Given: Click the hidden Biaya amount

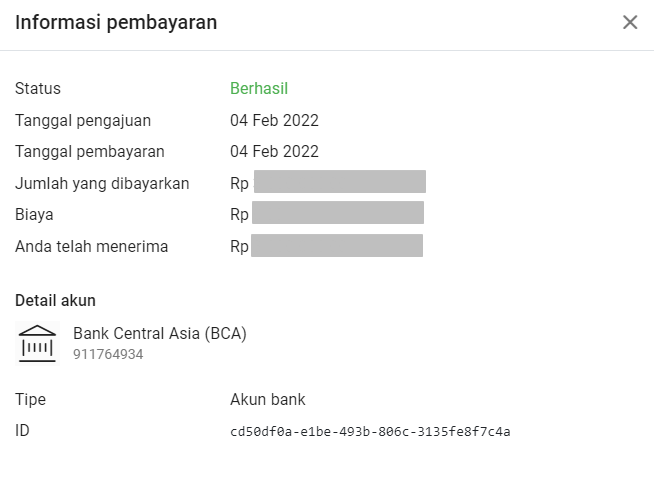Looking at the screenshot, I should pyautogui.click(x=338, y=212).
